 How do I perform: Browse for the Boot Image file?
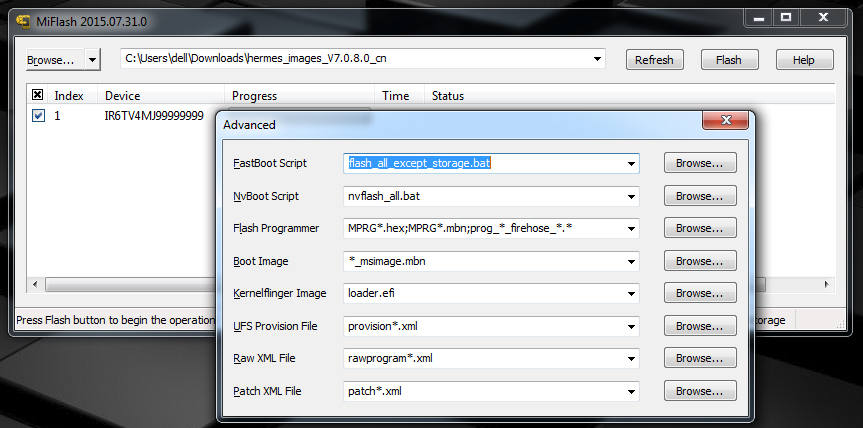(x=700, y=261)
